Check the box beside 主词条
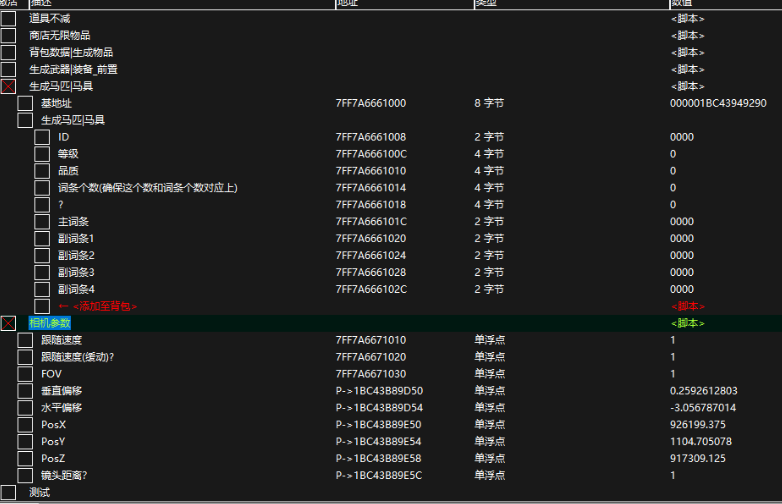782x504 pixels. point(42,222)
